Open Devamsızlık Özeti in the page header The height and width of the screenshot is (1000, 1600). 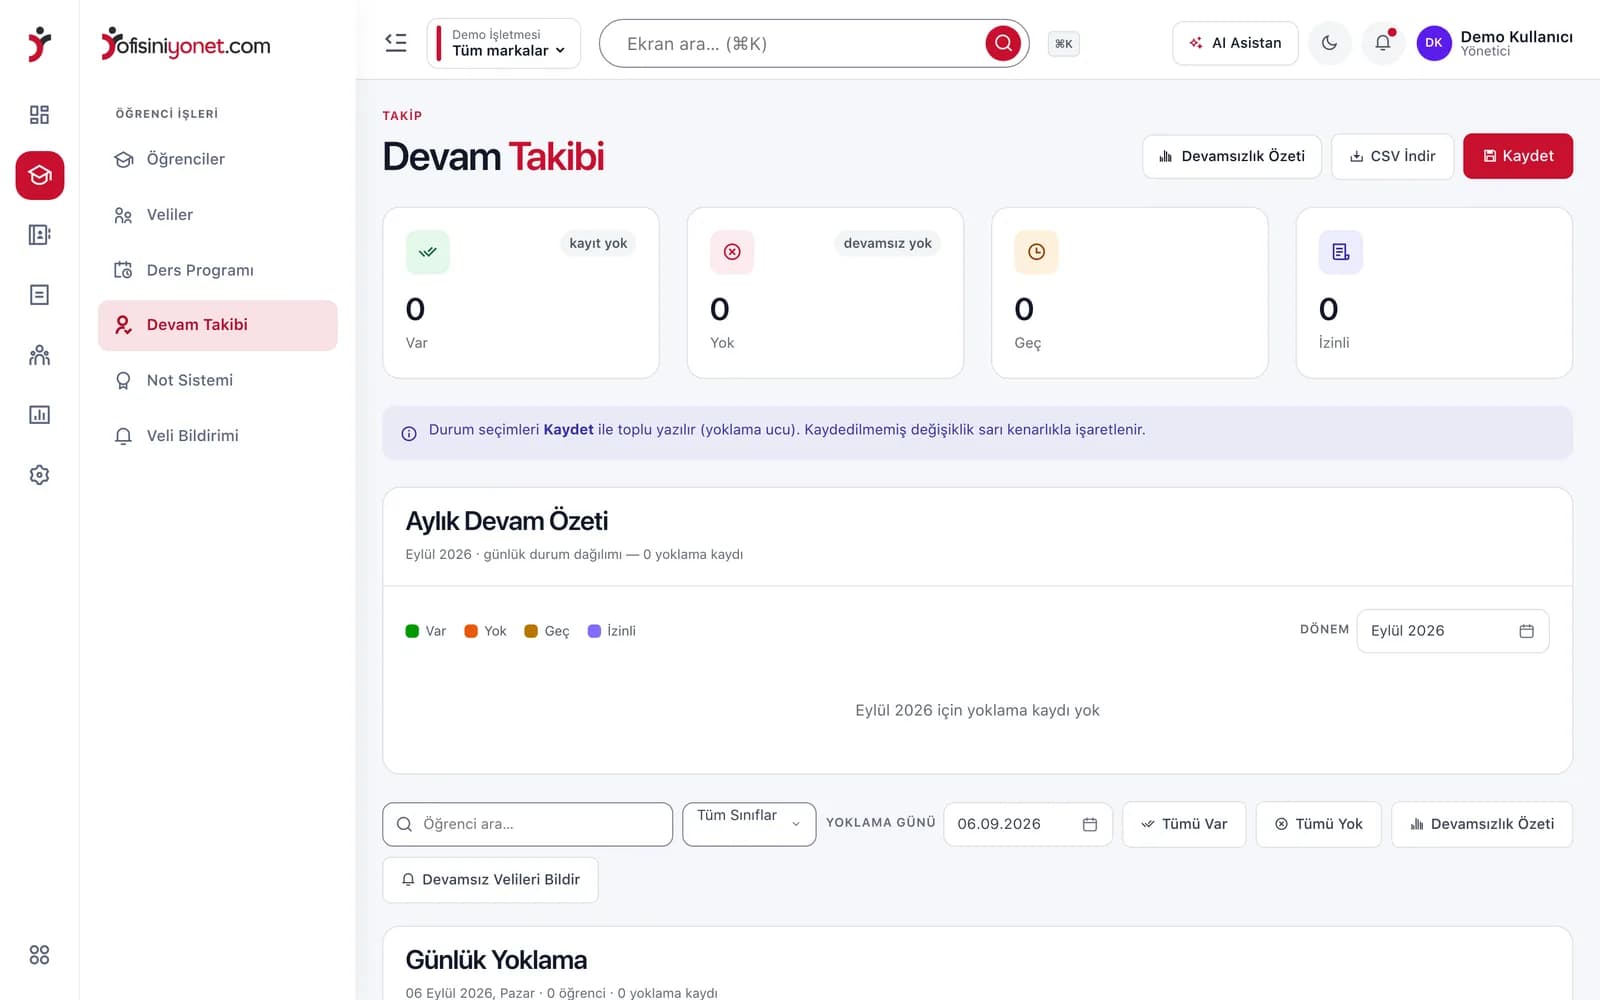click(x=1231, y=156)
